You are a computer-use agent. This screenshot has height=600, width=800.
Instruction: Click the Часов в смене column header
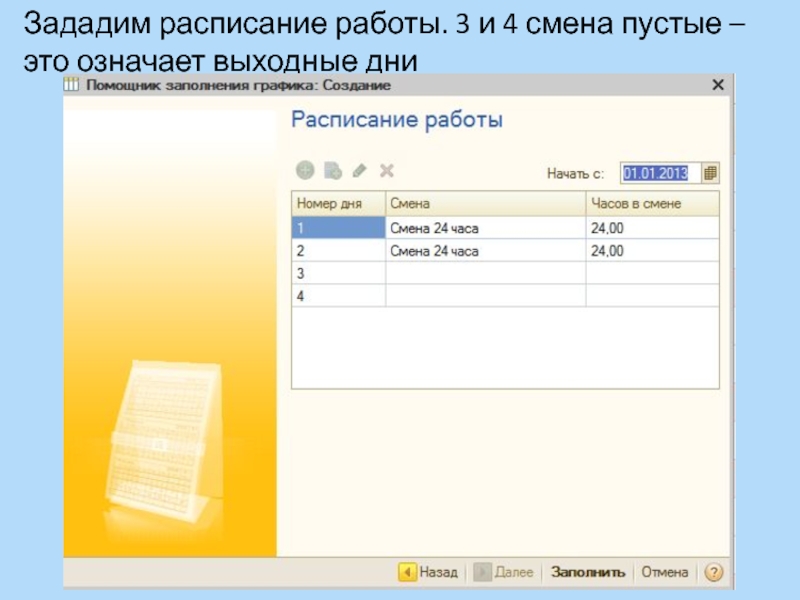click(x=653, y=204)
